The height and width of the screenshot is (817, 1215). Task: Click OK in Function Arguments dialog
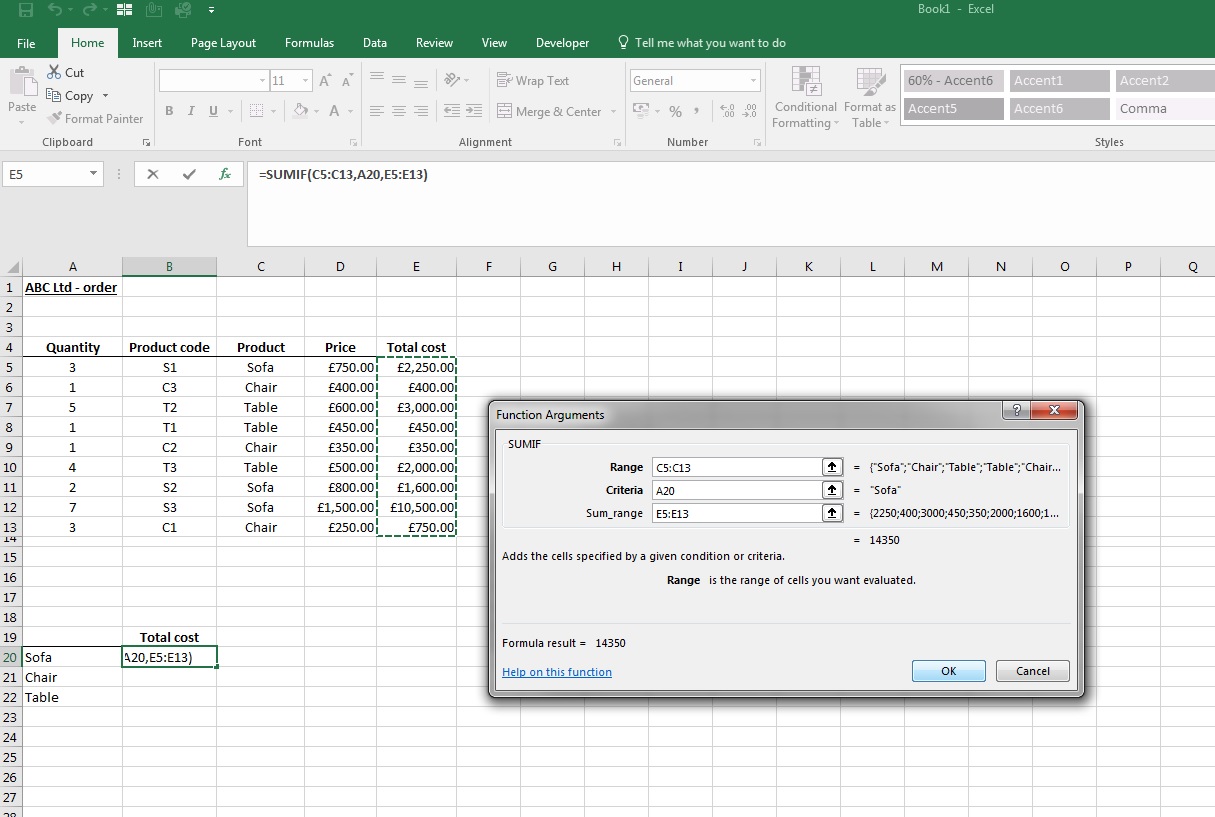point(949,671)
